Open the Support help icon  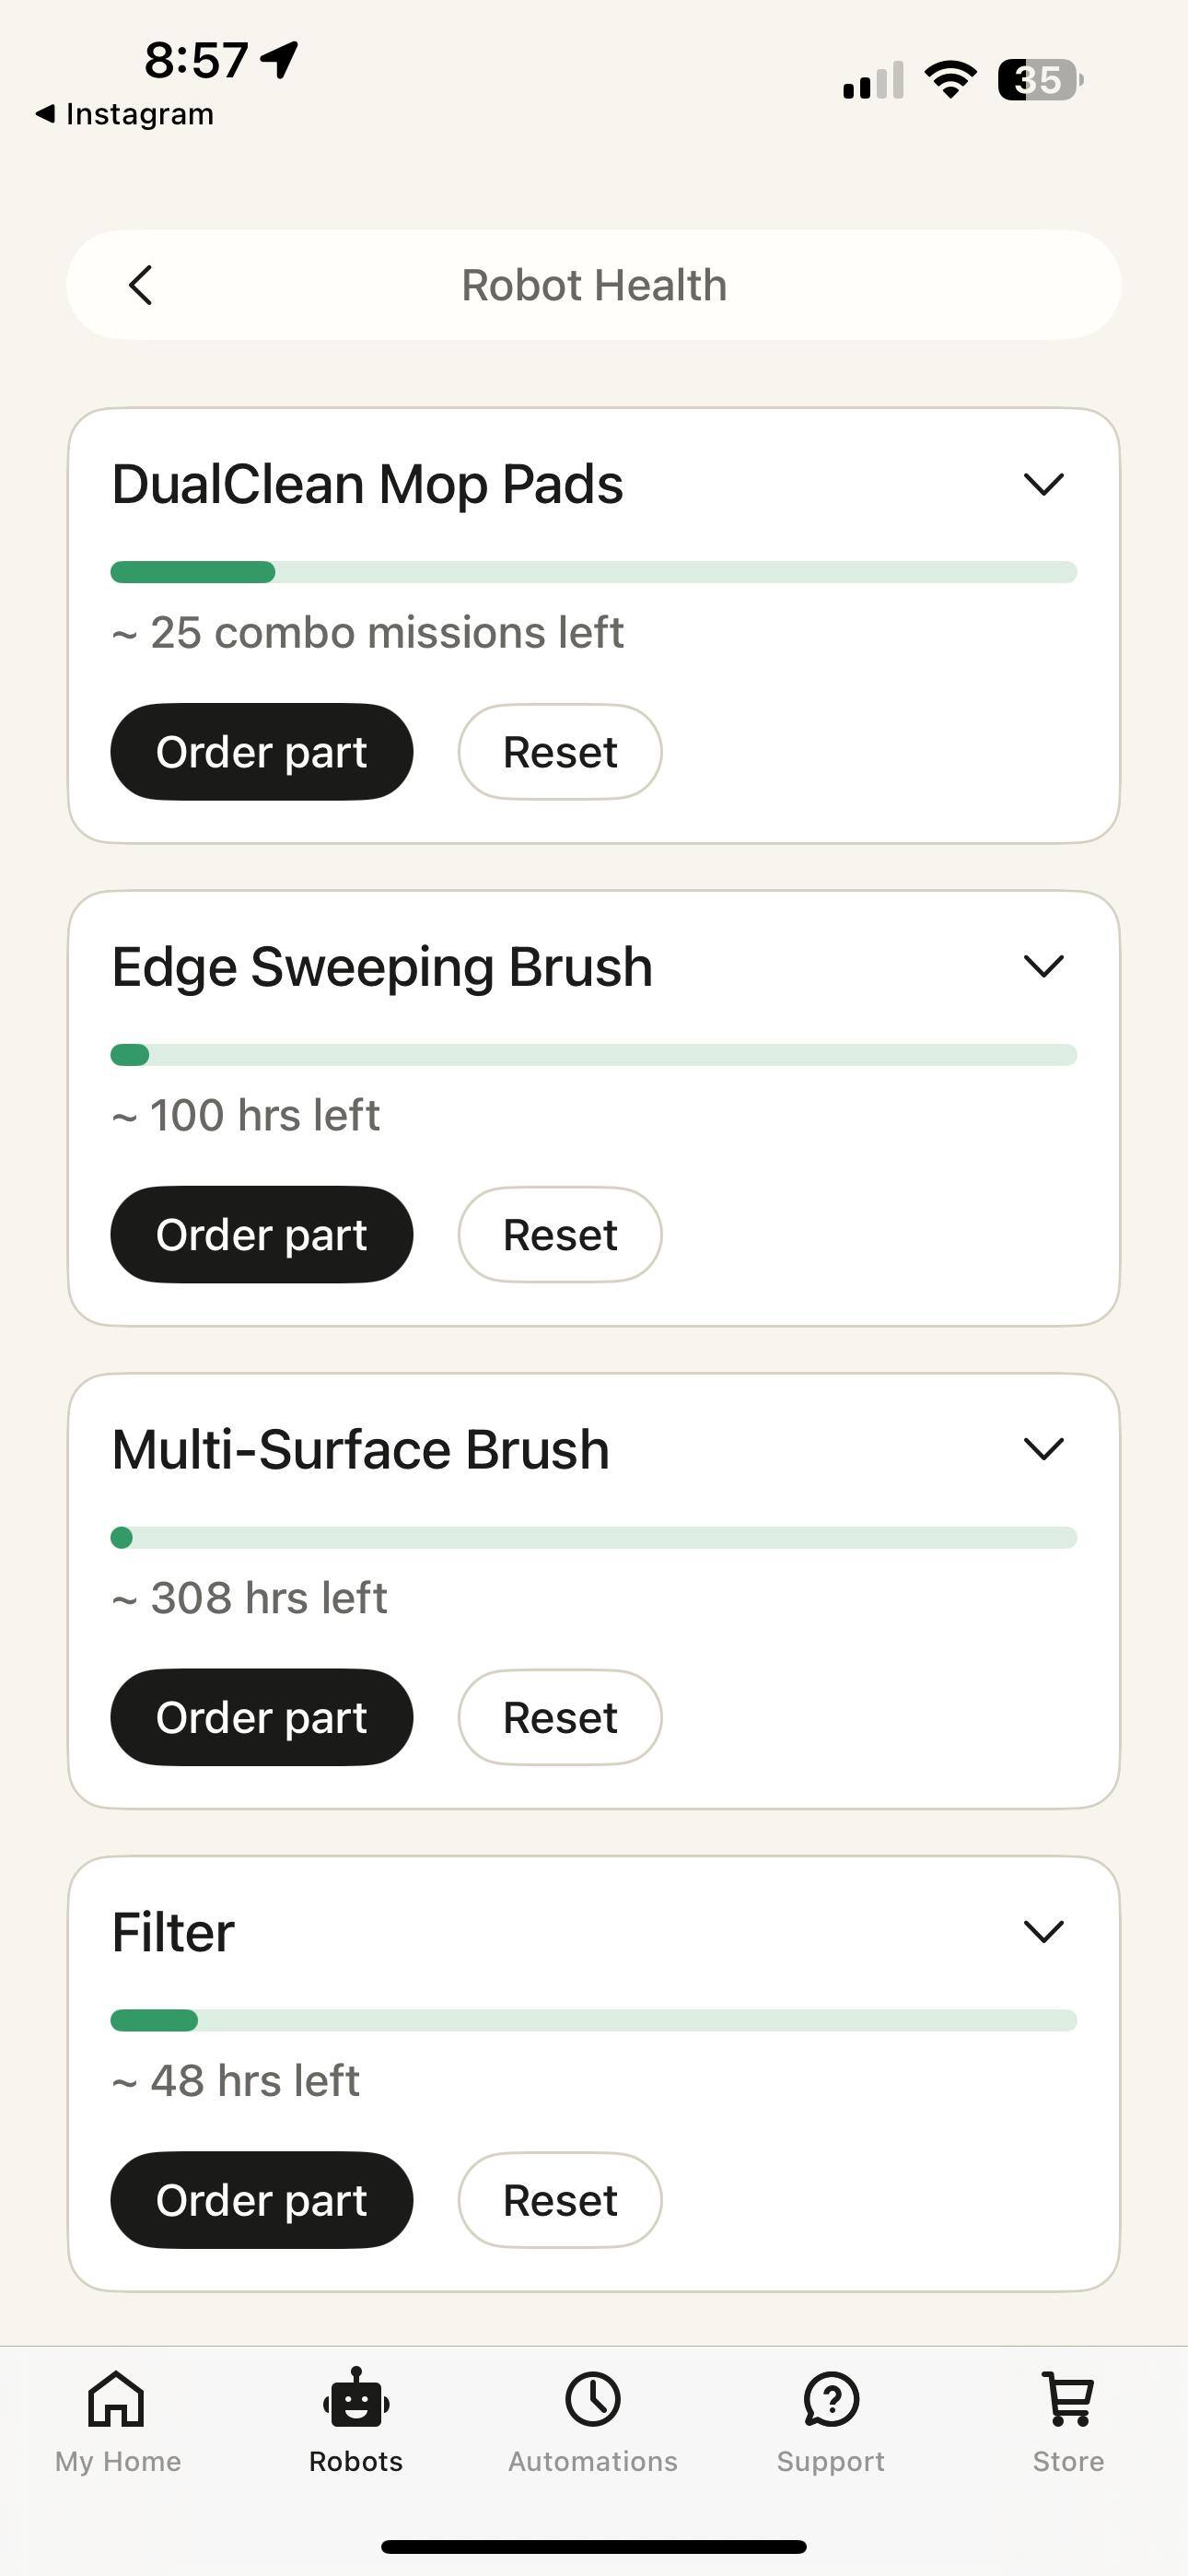831,2399
